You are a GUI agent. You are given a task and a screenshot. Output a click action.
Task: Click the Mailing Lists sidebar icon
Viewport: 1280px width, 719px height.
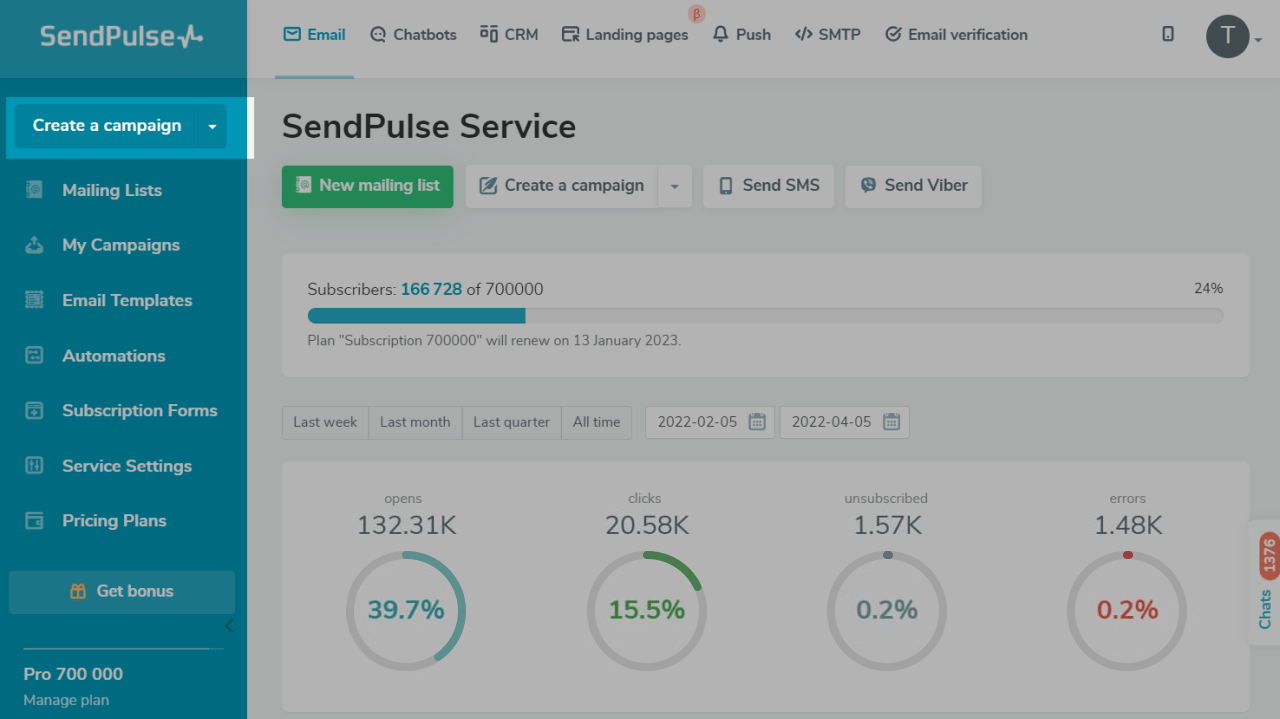click(34, 190)
